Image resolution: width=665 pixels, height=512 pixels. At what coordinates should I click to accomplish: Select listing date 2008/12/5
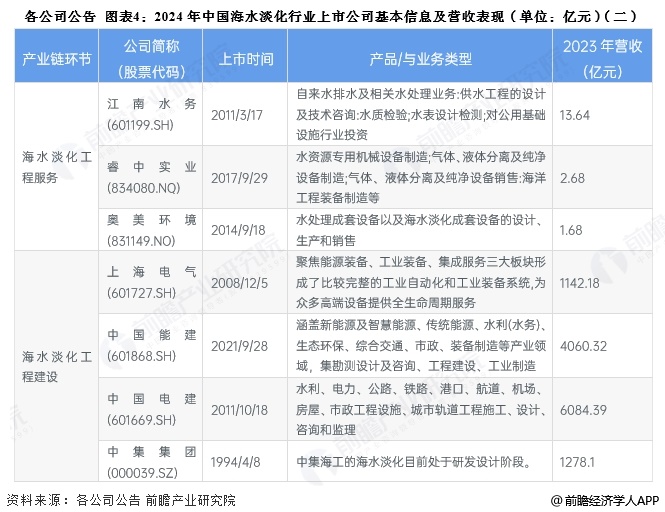[x=239, y=283]
